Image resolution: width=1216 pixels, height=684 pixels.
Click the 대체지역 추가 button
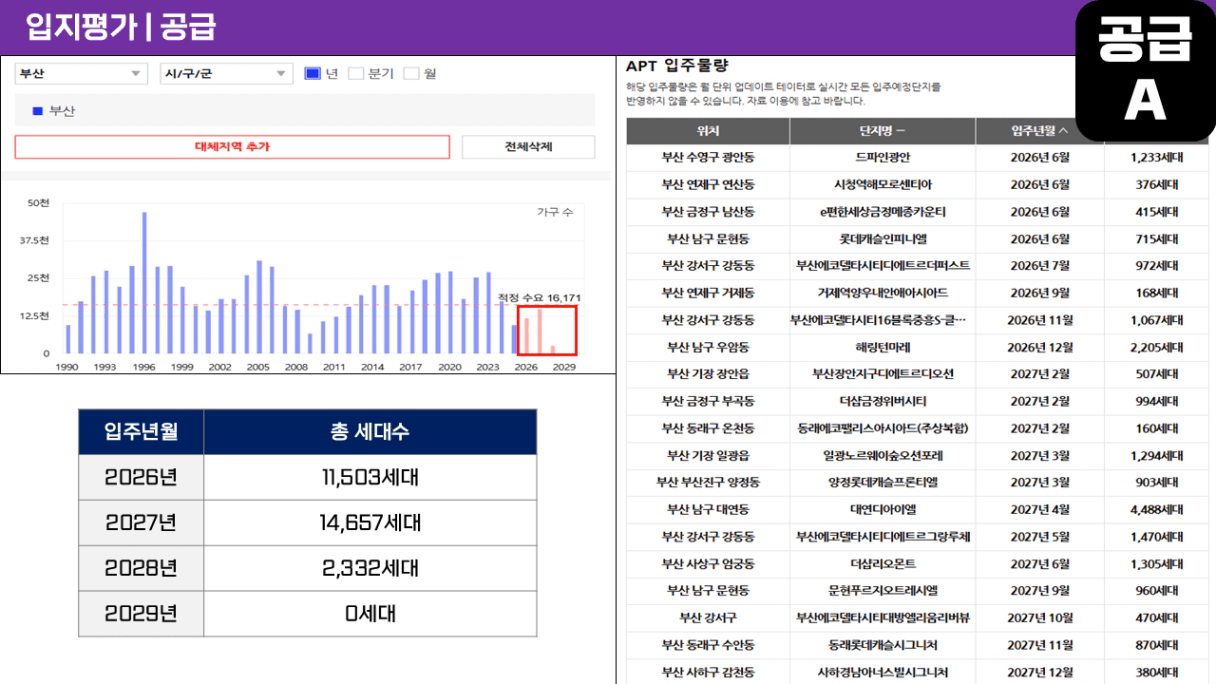[x=232, y=147]
